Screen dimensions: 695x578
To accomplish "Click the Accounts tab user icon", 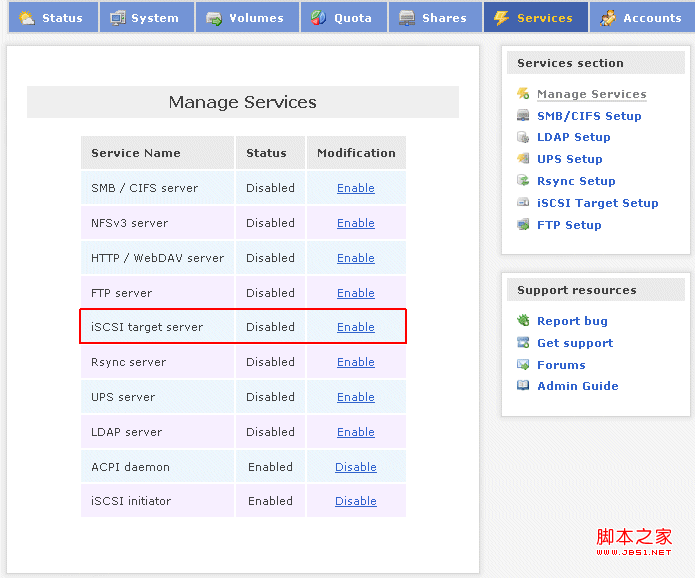I will point(608,18).
